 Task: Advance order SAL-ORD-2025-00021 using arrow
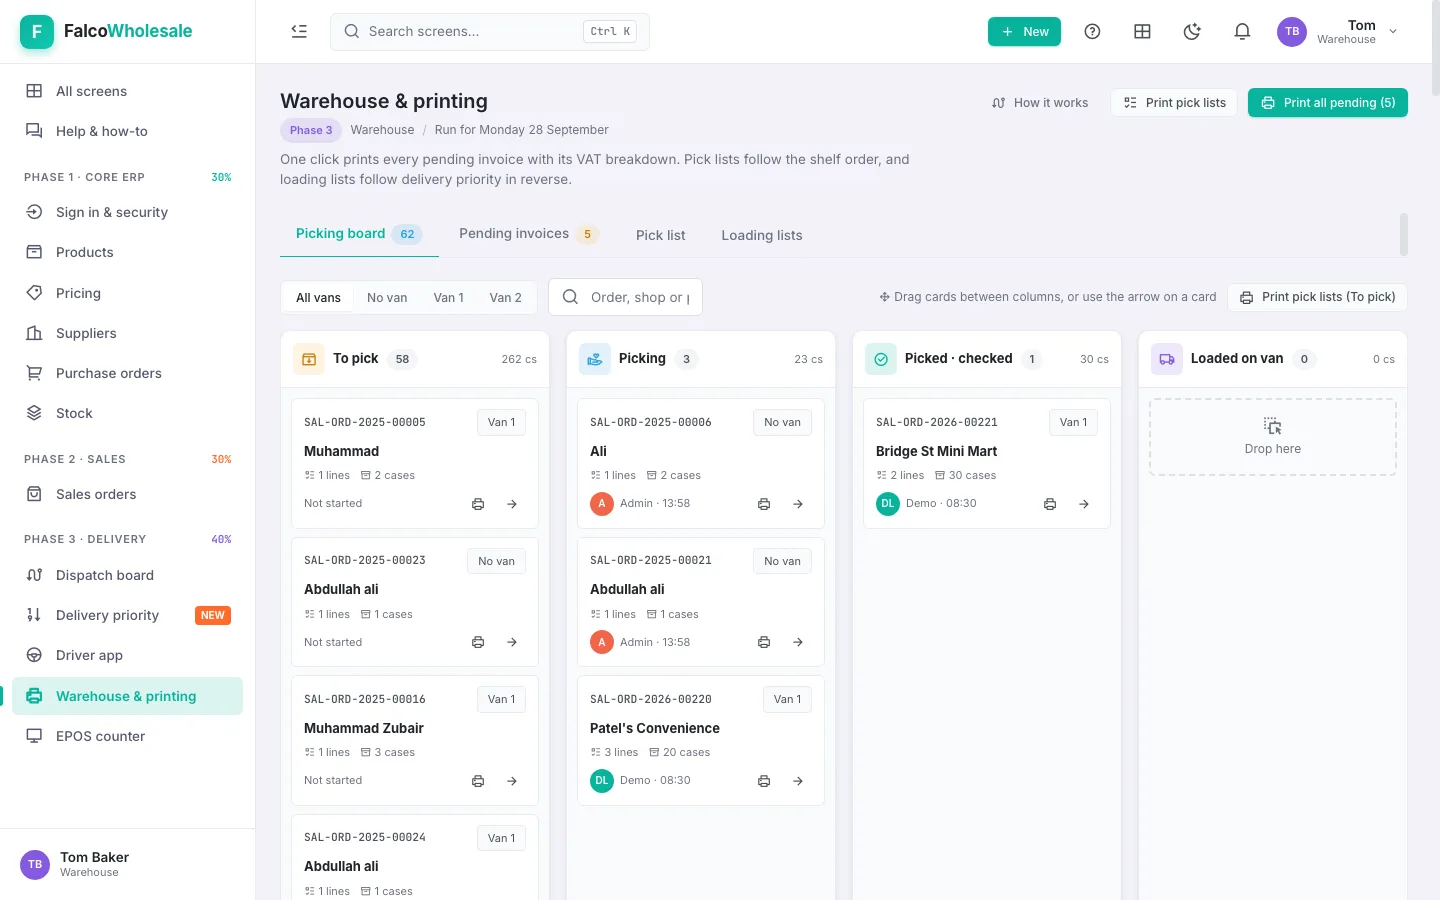point(798,642)
